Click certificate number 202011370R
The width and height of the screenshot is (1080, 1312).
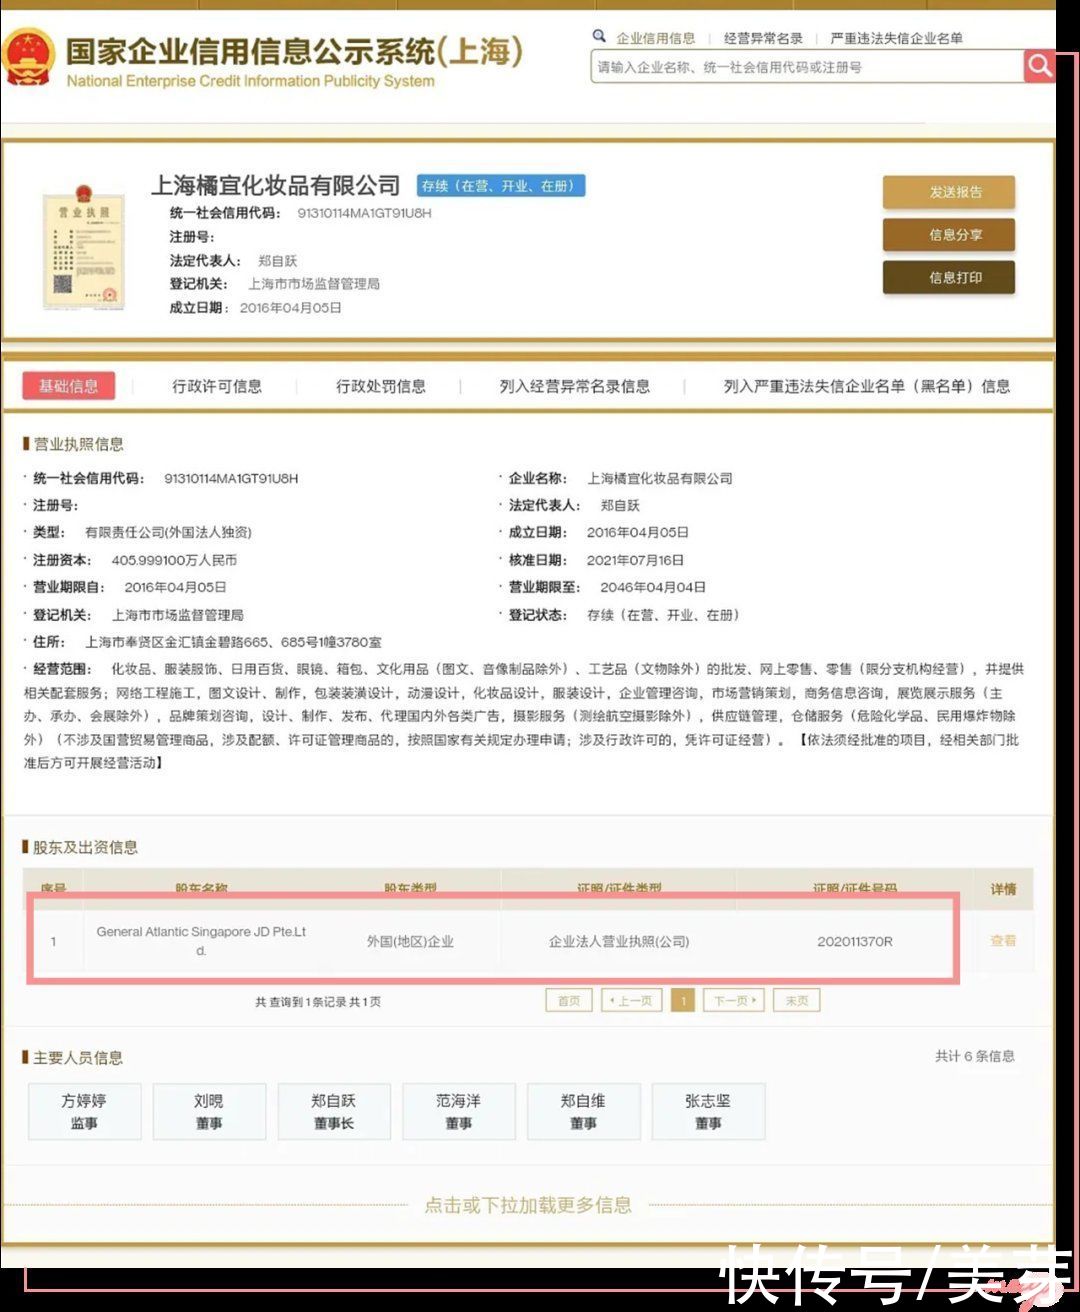tap(855, 941)
